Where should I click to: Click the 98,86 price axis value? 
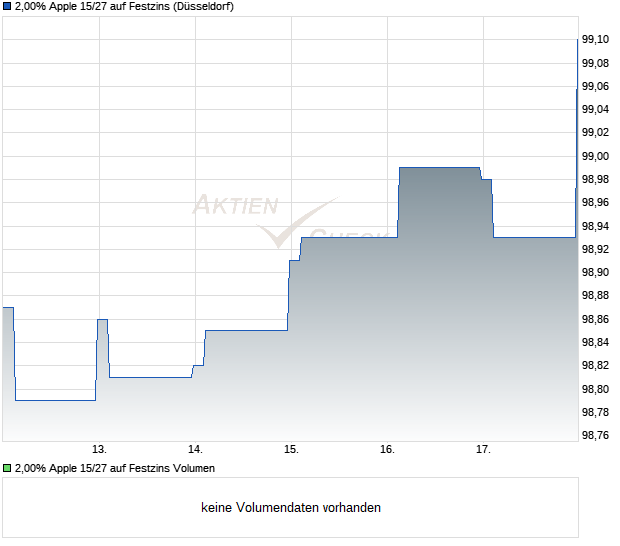(595, 319)
